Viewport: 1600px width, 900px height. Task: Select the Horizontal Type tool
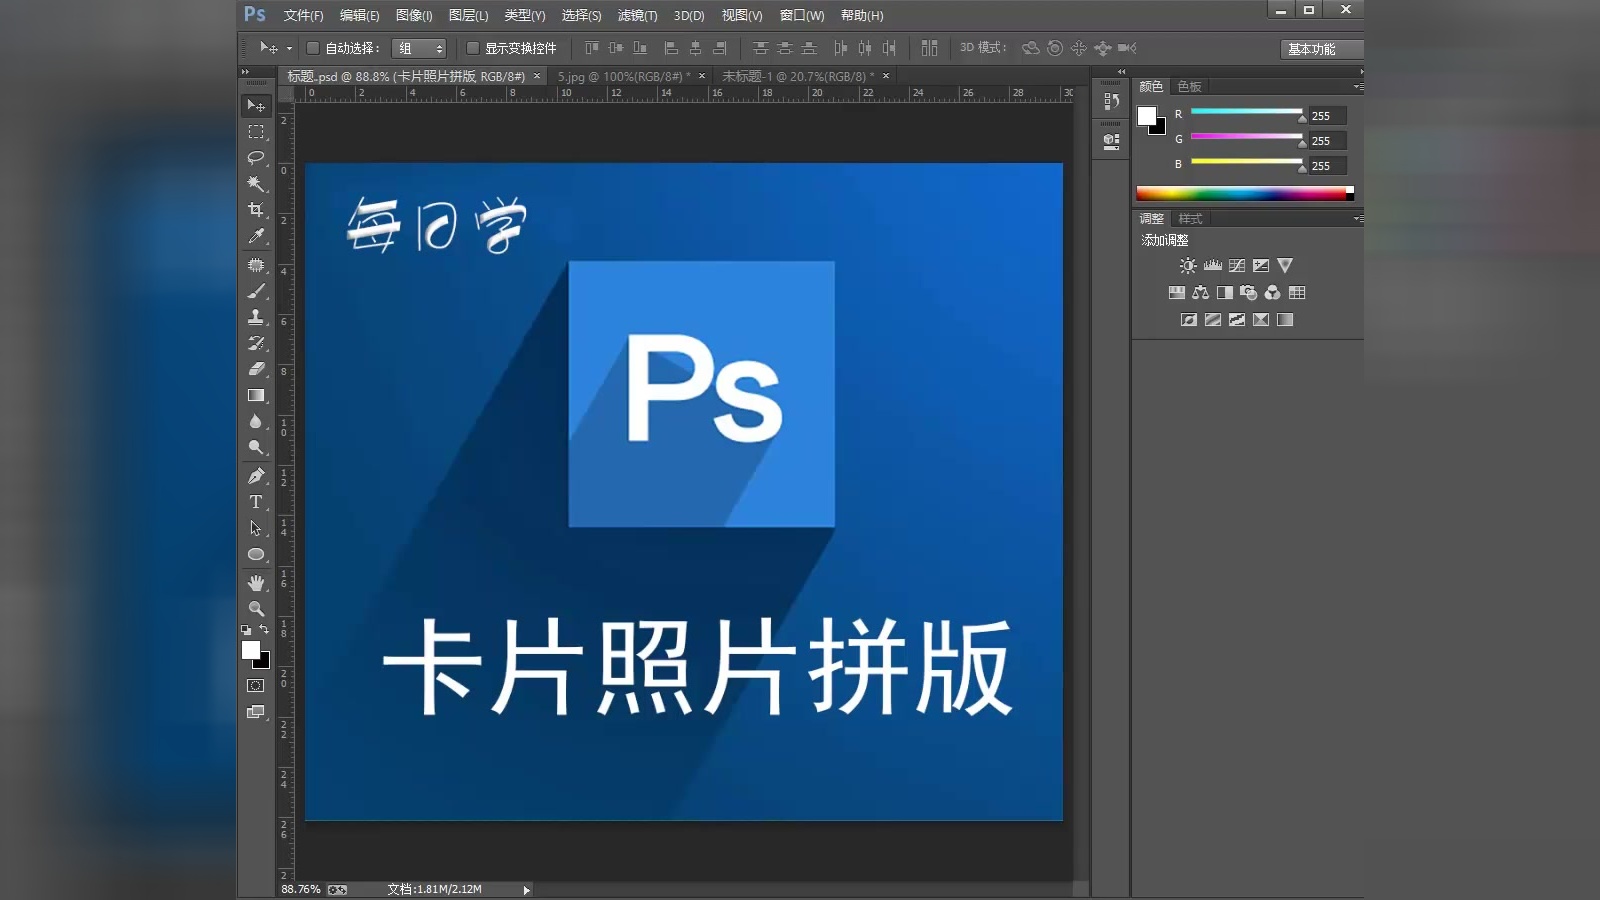[256, 502]
